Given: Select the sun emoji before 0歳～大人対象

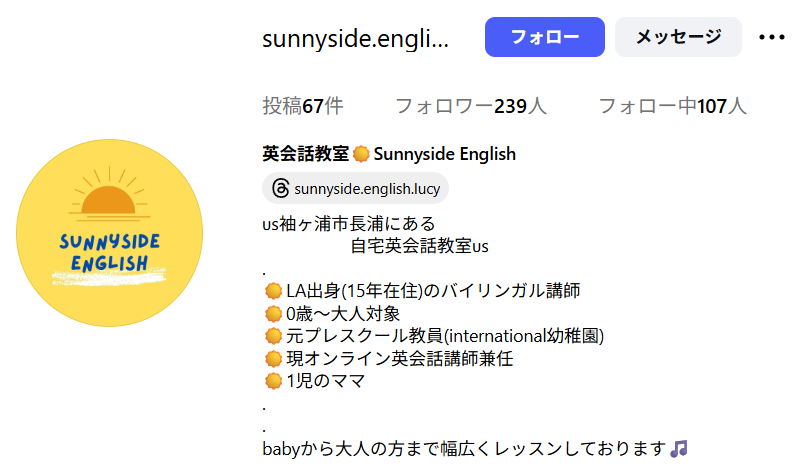Looking at the screenshot, I should point(272,314).
